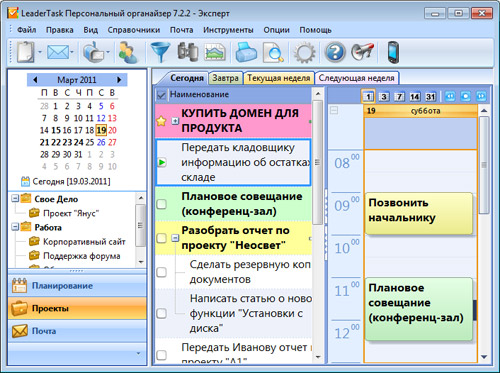Click the mailbox send-receive toolbar icon
This screenshot has width=500, height=373.
[93, 52]
